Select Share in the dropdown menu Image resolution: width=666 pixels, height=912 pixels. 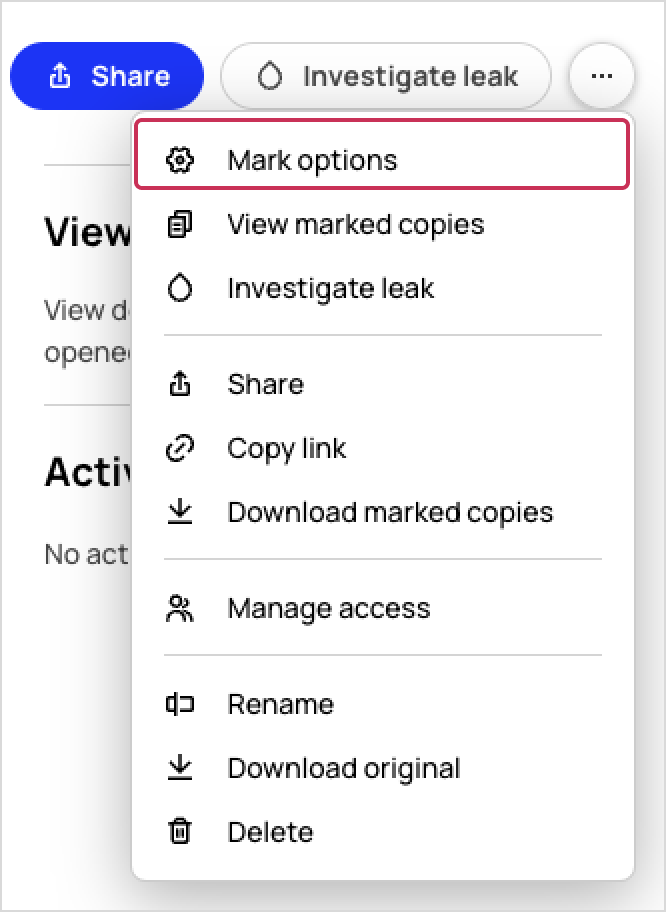[382, 384]
